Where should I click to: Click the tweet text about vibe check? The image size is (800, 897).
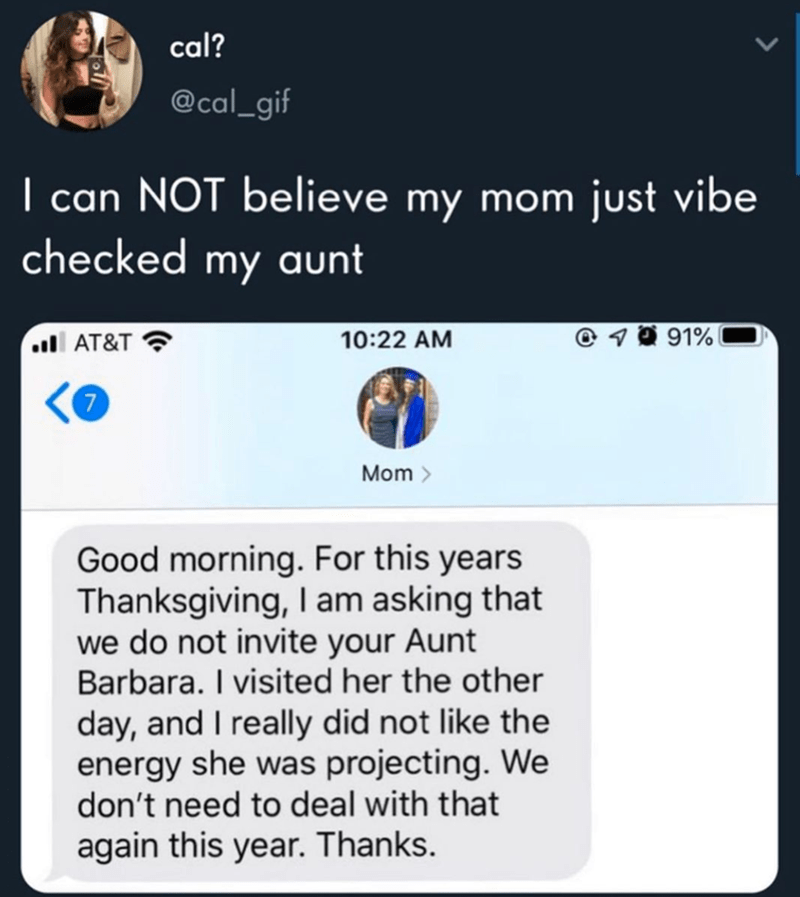point(389,228)
